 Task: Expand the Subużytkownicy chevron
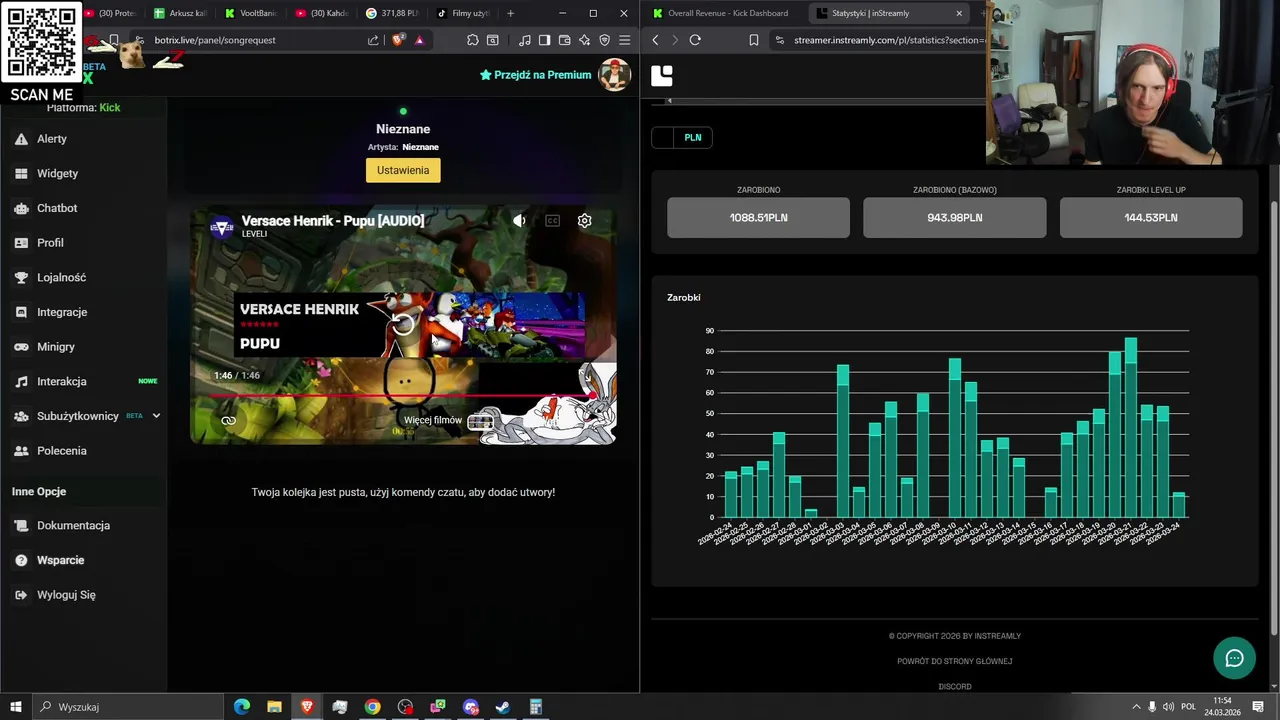pyautogui.click(x=156, y=416)
